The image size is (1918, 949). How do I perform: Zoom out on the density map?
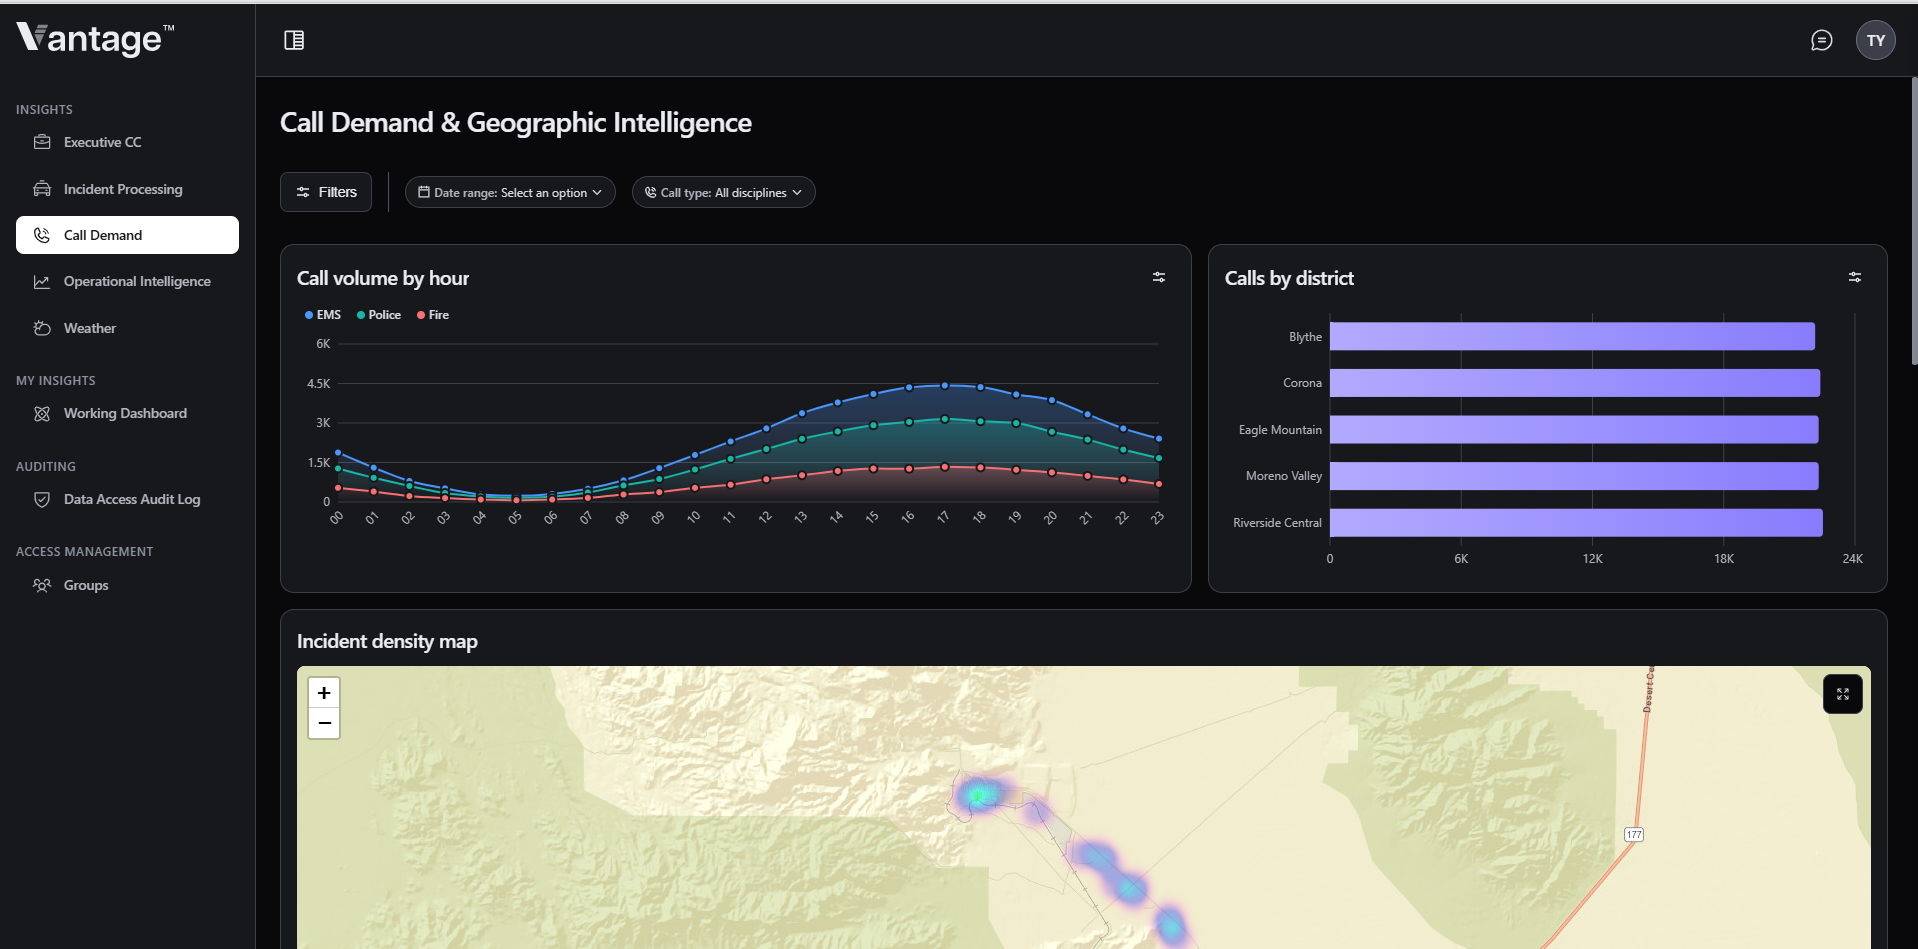324,723
